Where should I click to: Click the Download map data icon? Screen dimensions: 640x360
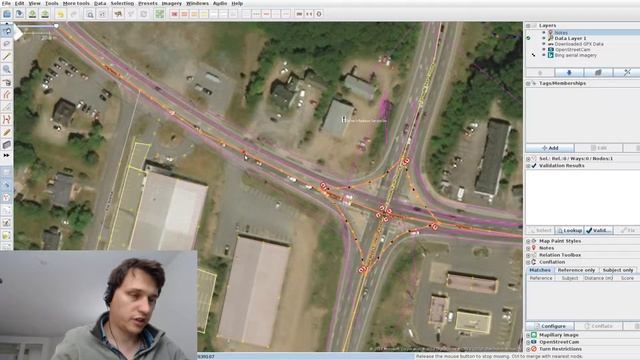click(x=32, y=14)
